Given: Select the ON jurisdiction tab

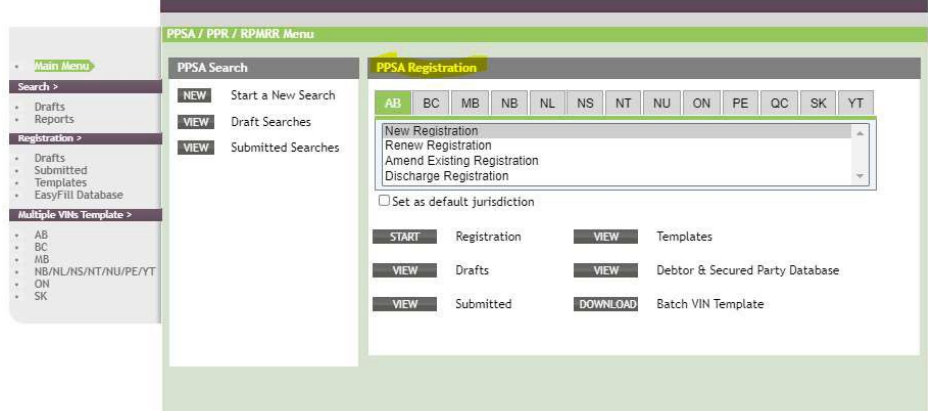Looking at the screenshot, I should [701, 104].
